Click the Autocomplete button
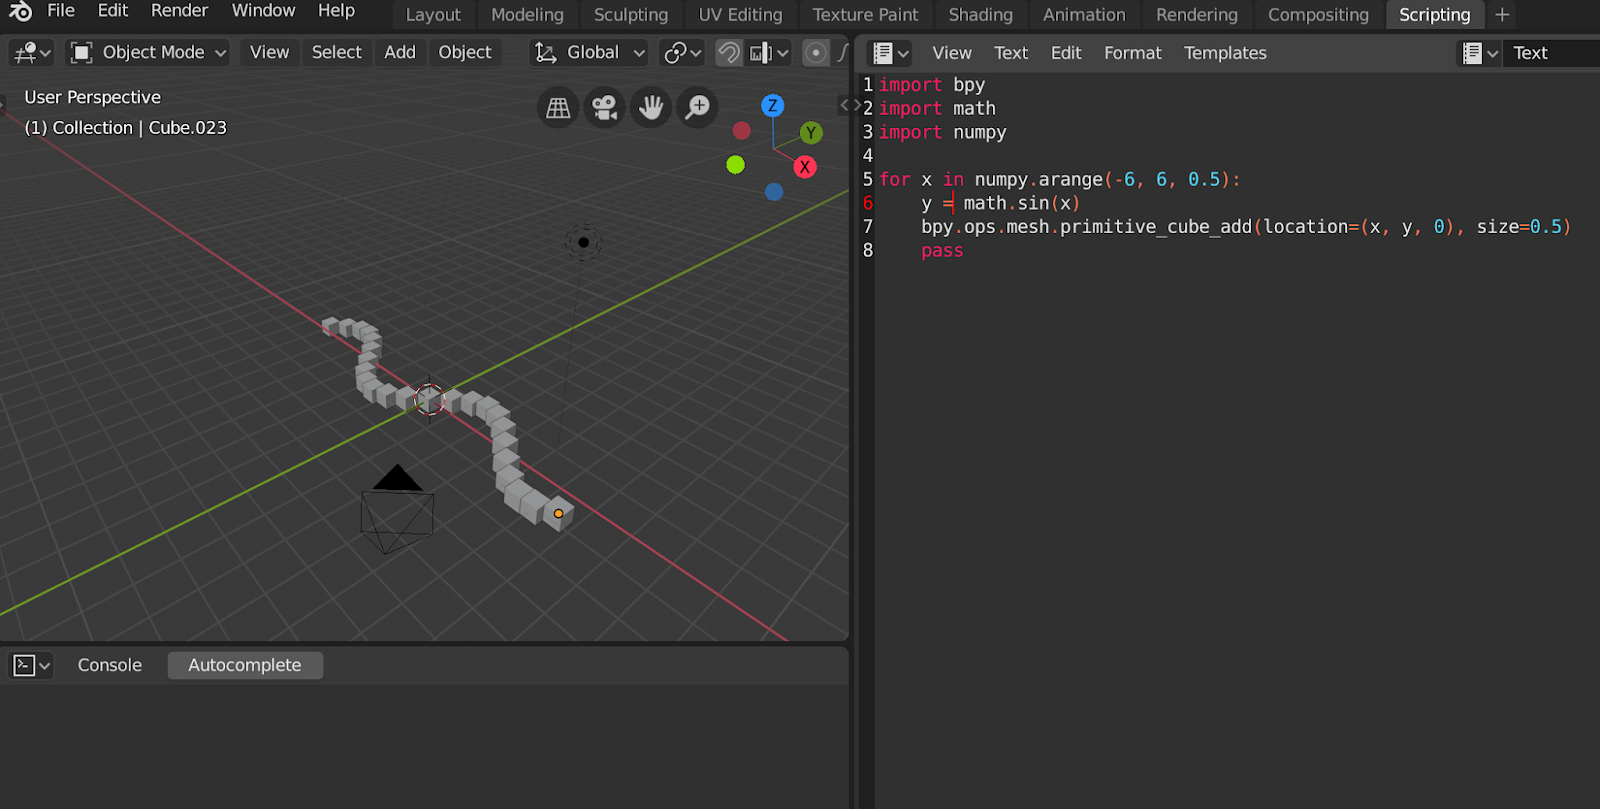The image size is (1600, 809). [x=245, y=665]
